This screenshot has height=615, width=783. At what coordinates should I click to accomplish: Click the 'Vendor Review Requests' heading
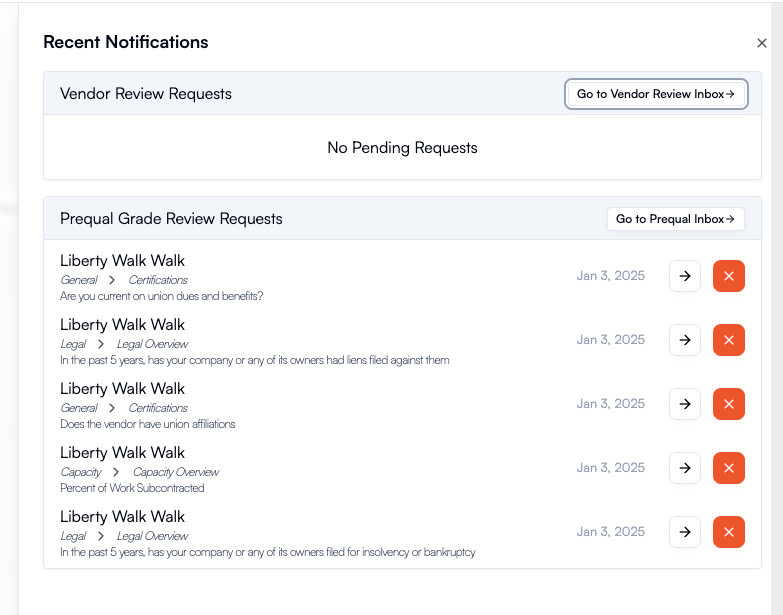click(x=146, y=94)
